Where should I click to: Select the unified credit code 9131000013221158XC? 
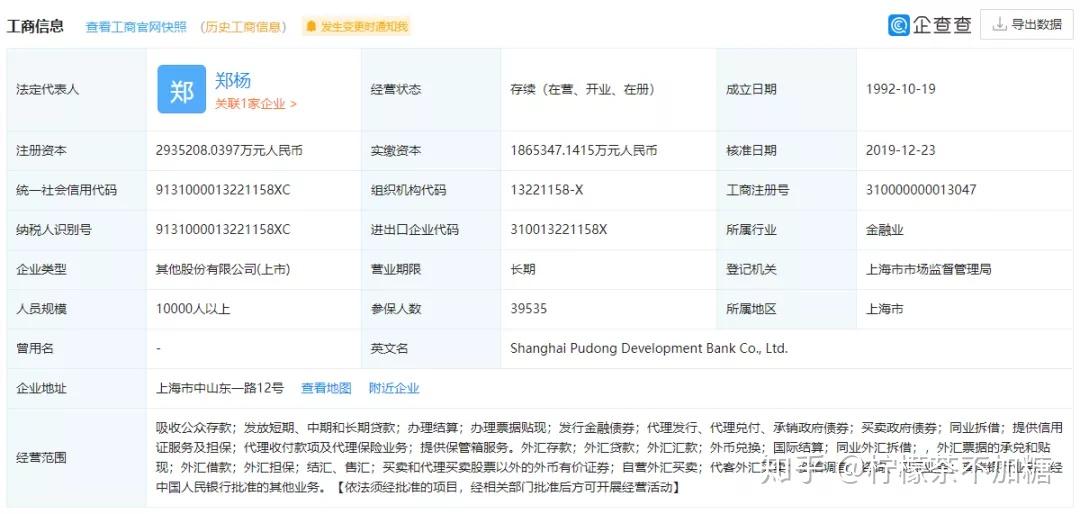(223, 190)
